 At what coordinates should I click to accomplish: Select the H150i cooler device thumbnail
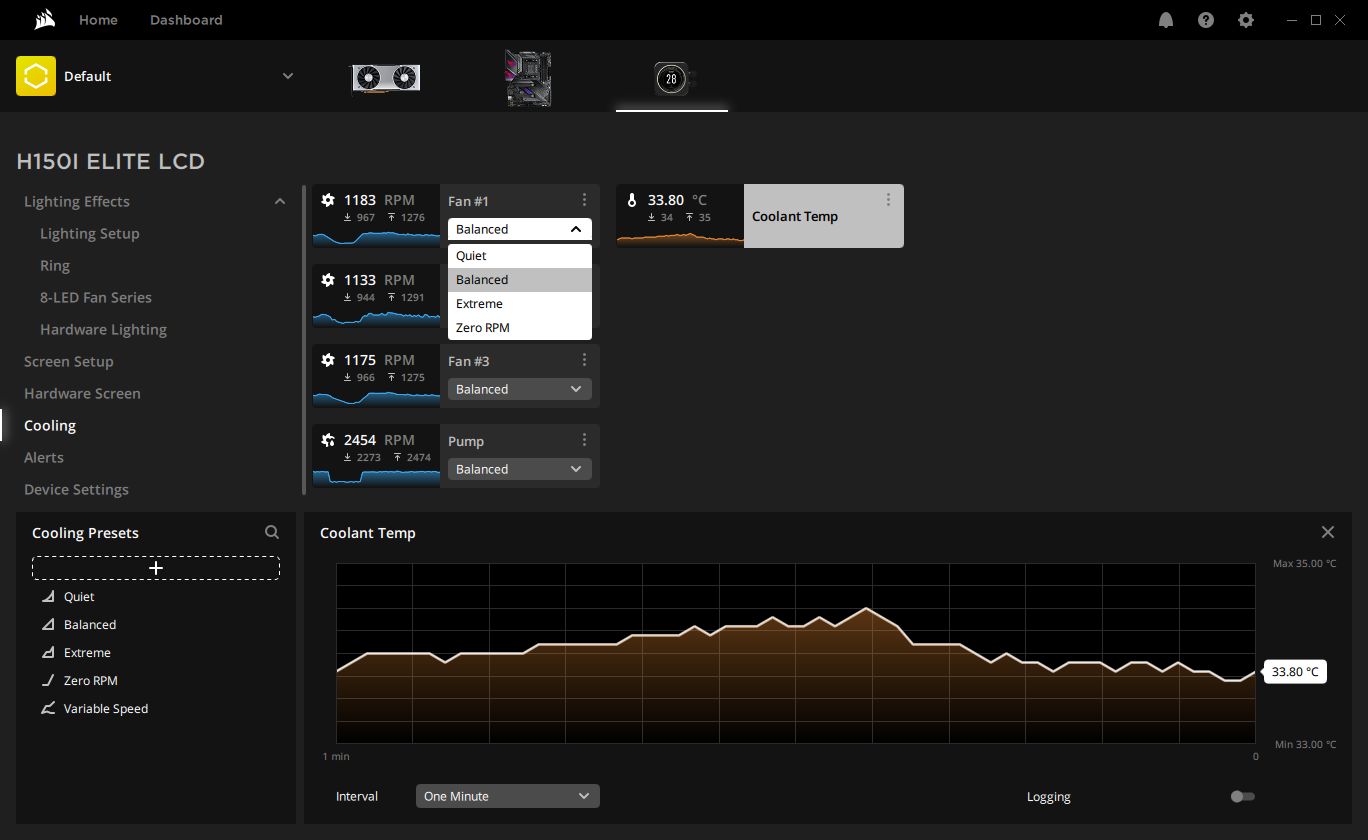(672, 78)
